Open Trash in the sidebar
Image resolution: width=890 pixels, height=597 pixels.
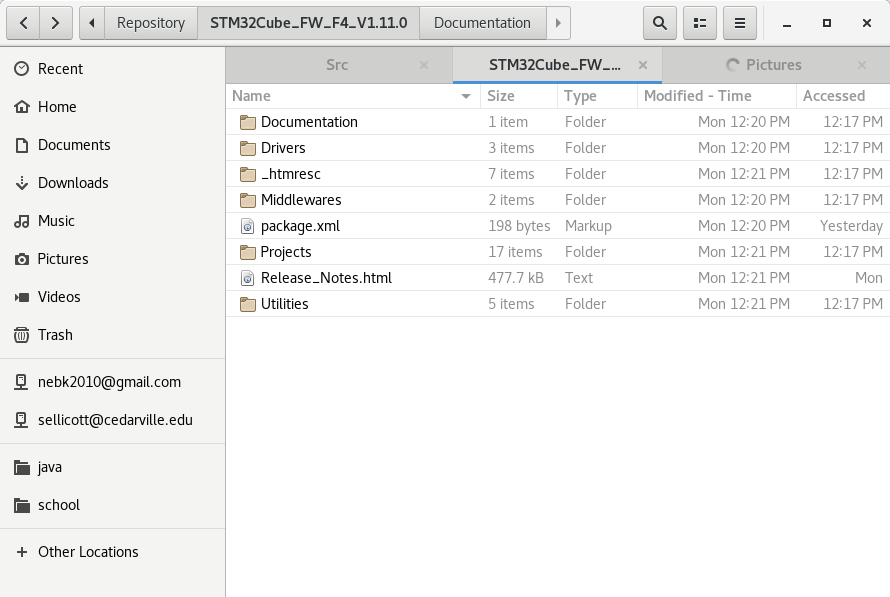coord(112,335)
